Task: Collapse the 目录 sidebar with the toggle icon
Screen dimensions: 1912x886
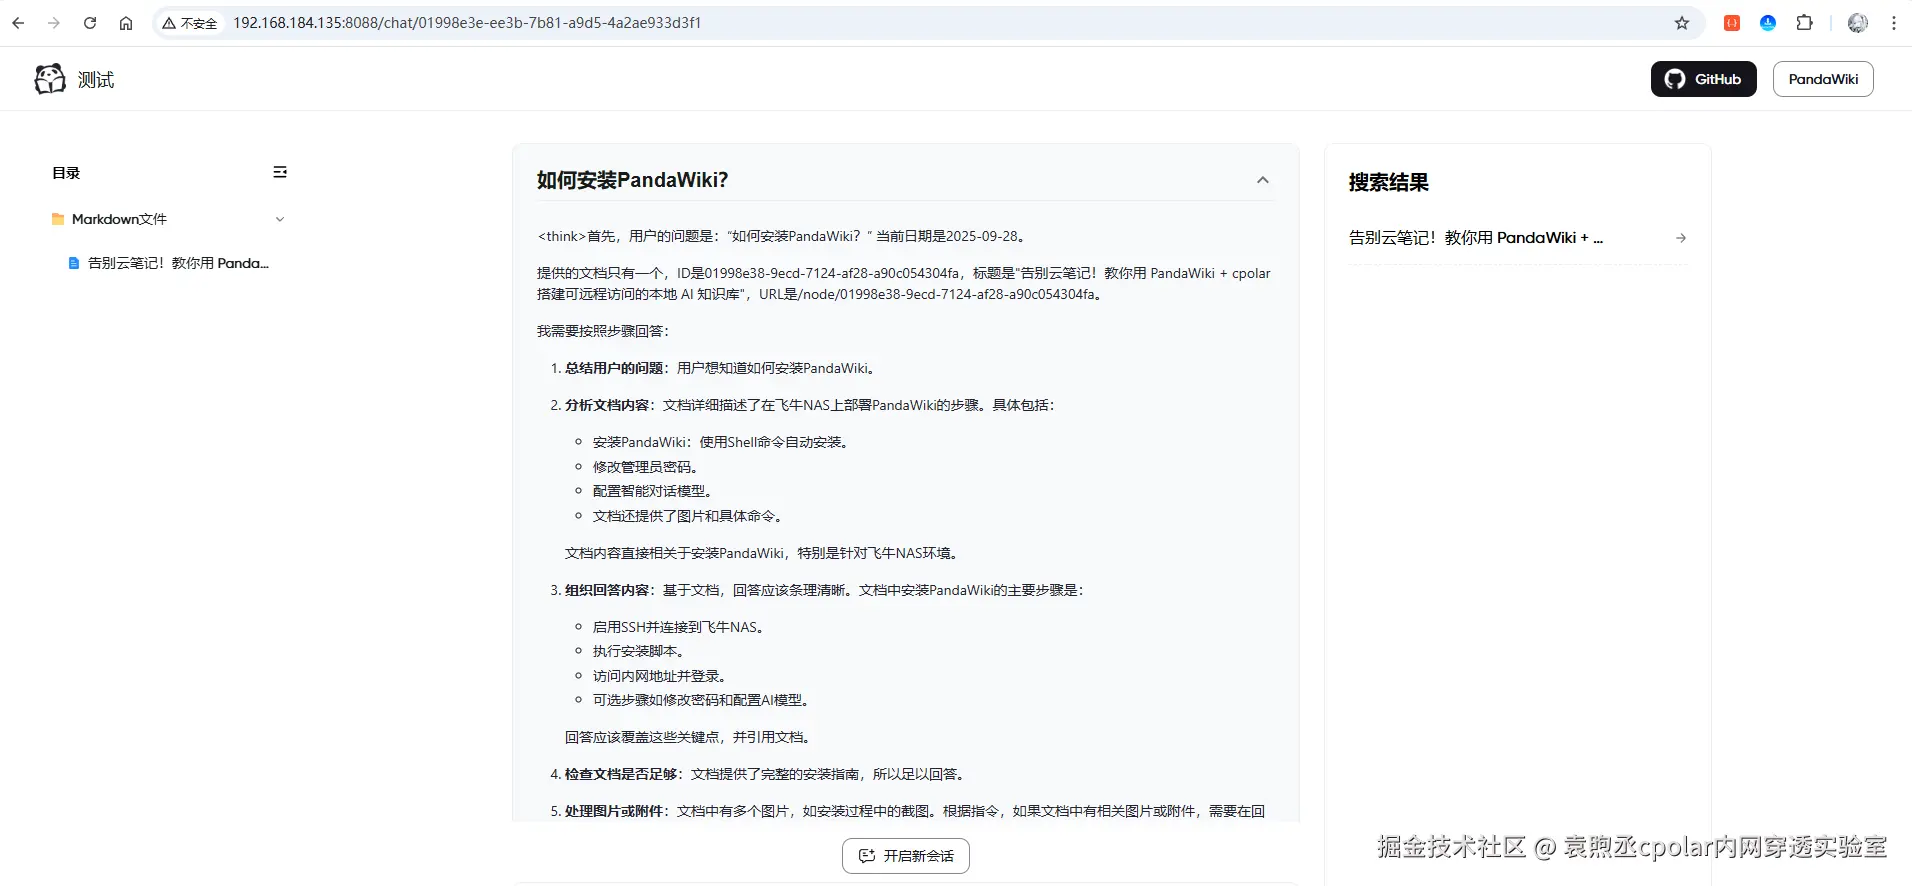Action: point(280,173)
